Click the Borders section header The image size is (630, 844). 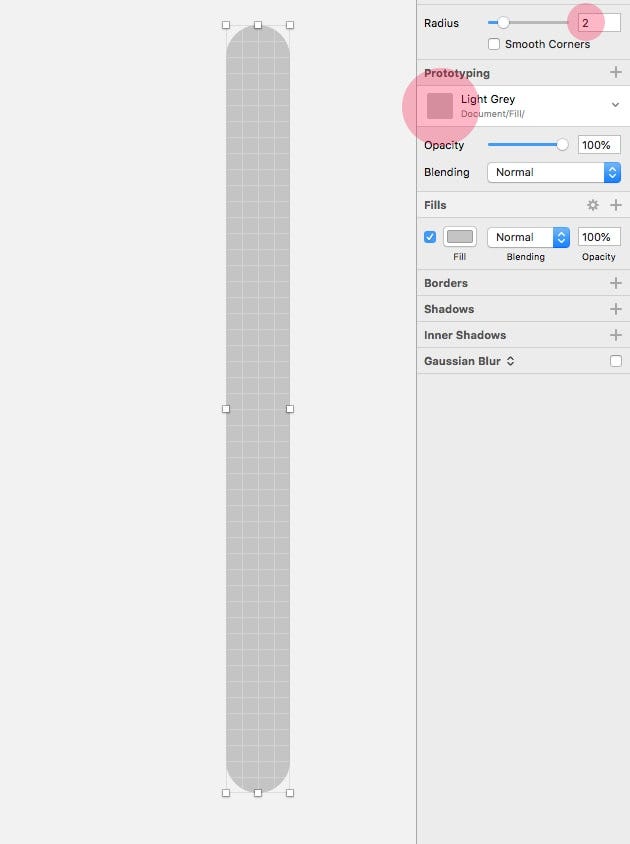click(445, 283)
